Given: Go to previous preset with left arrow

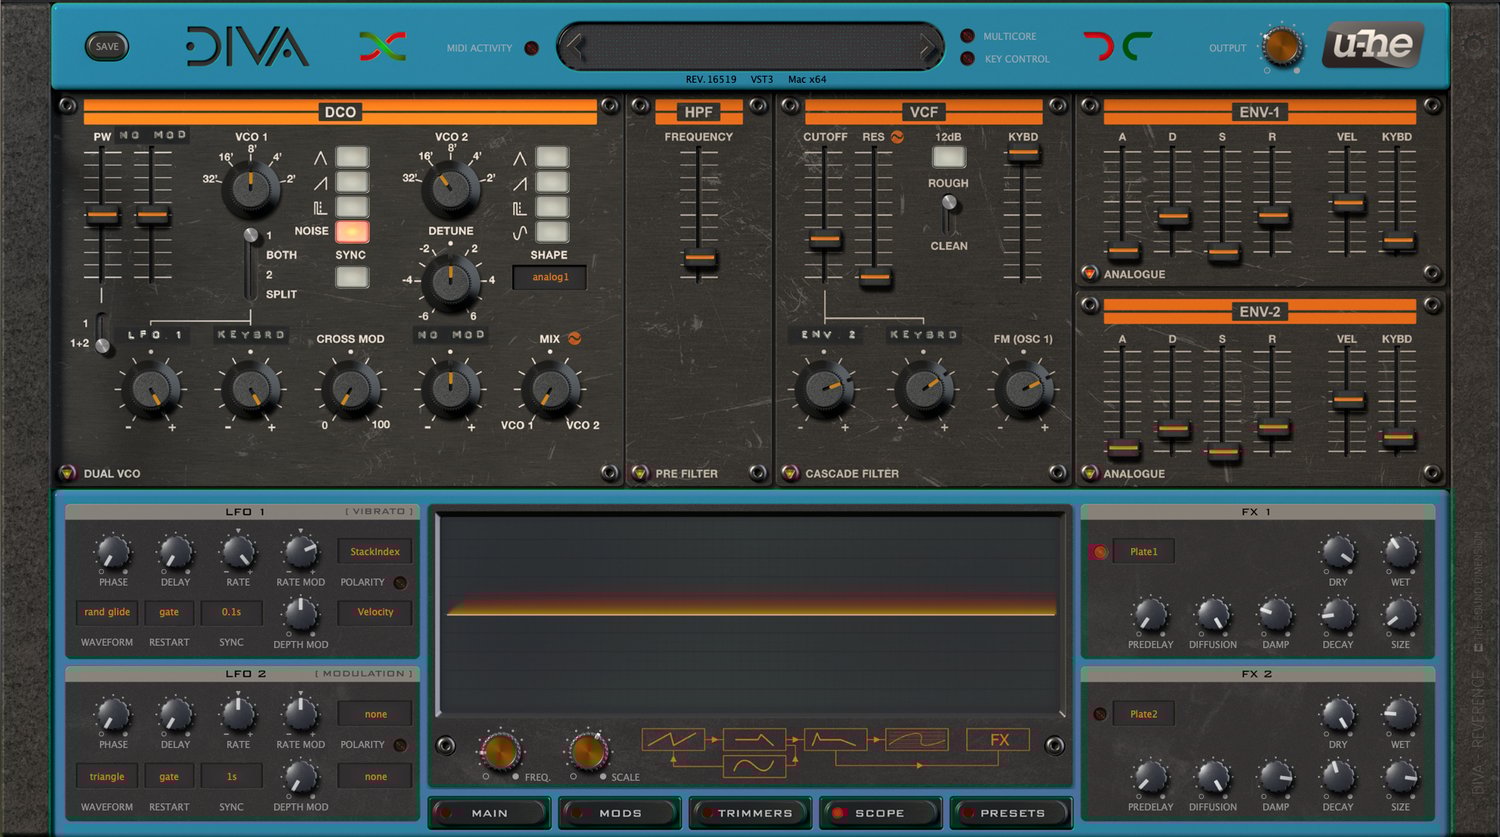Looking at the screenshot, I should 576,47.
